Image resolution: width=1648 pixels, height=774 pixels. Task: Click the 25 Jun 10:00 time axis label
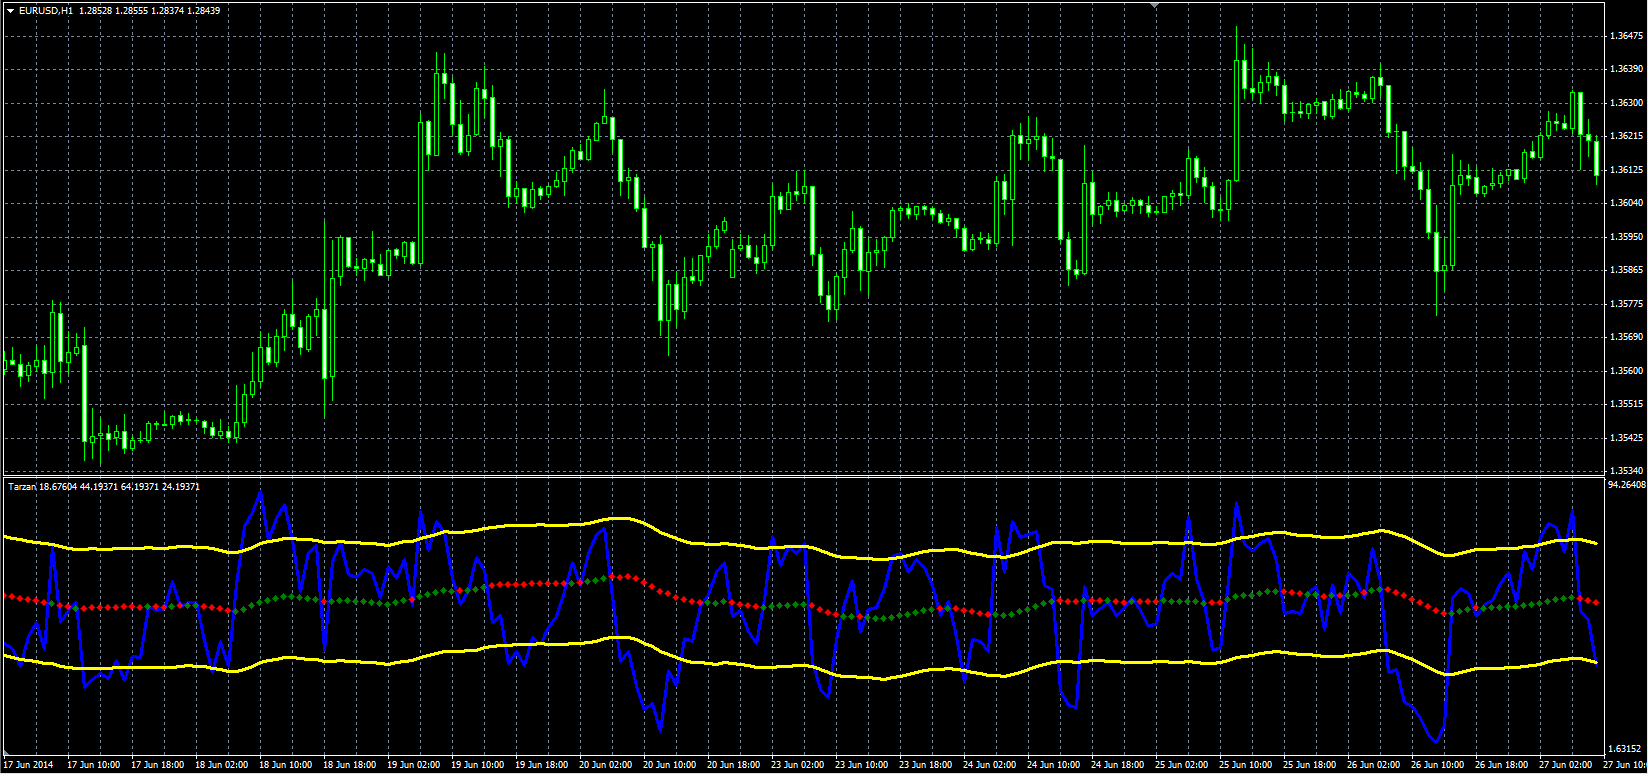pyautogui.click(x=1247, y=765)
